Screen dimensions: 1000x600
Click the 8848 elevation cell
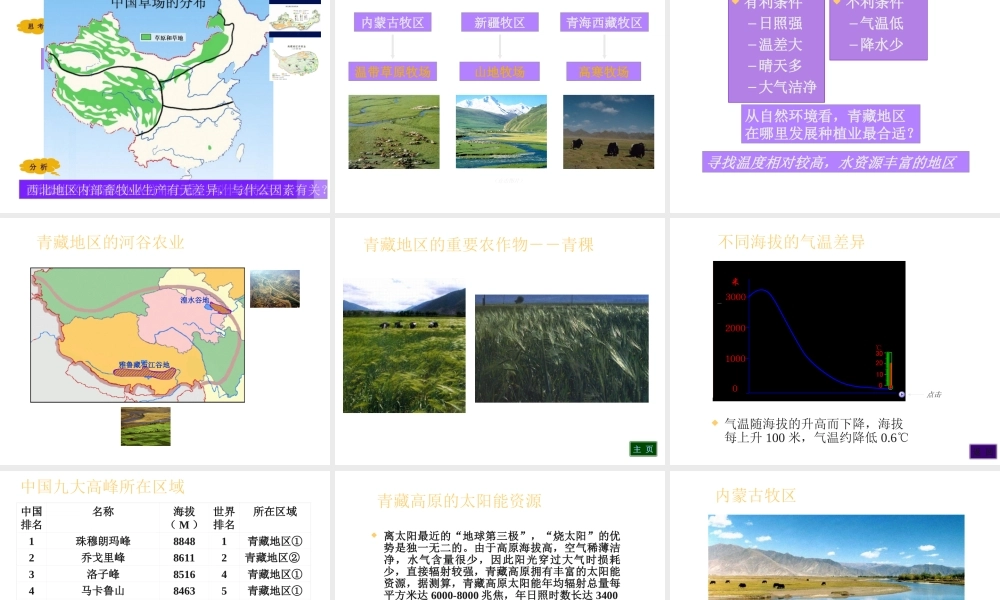[x=184, y=541]
